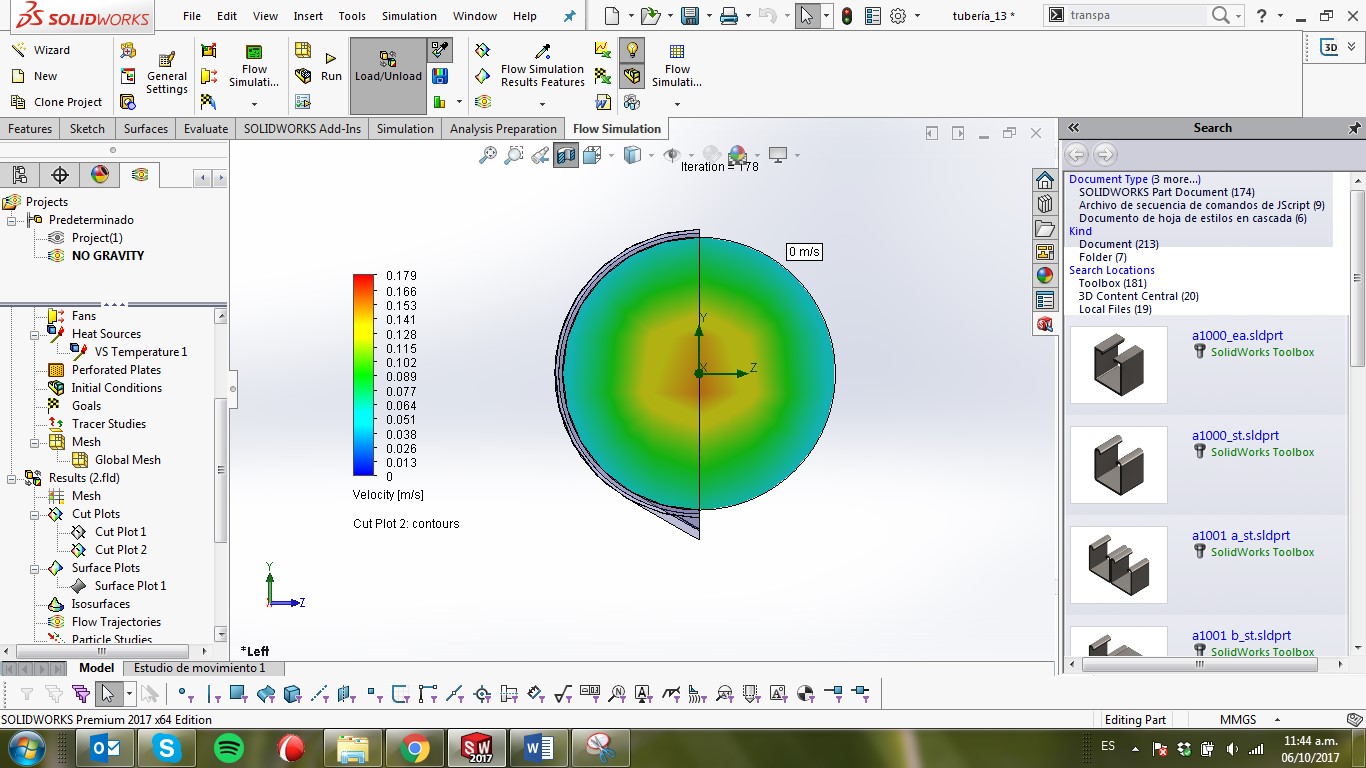Click Clone Project button
Image resolution: width=1366 pixels, height=768 pixels.
coord(56,102)
